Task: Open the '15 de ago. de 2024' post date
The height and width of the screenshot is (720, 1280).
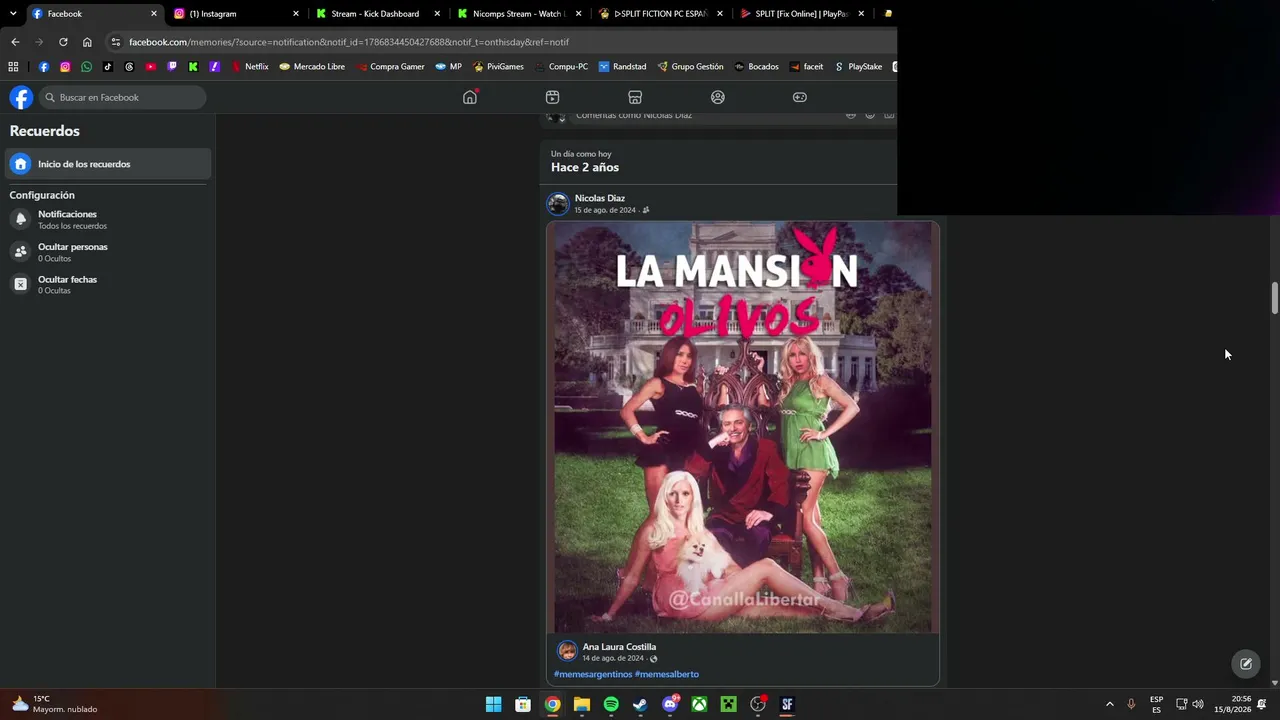Action: coord(605,210)
